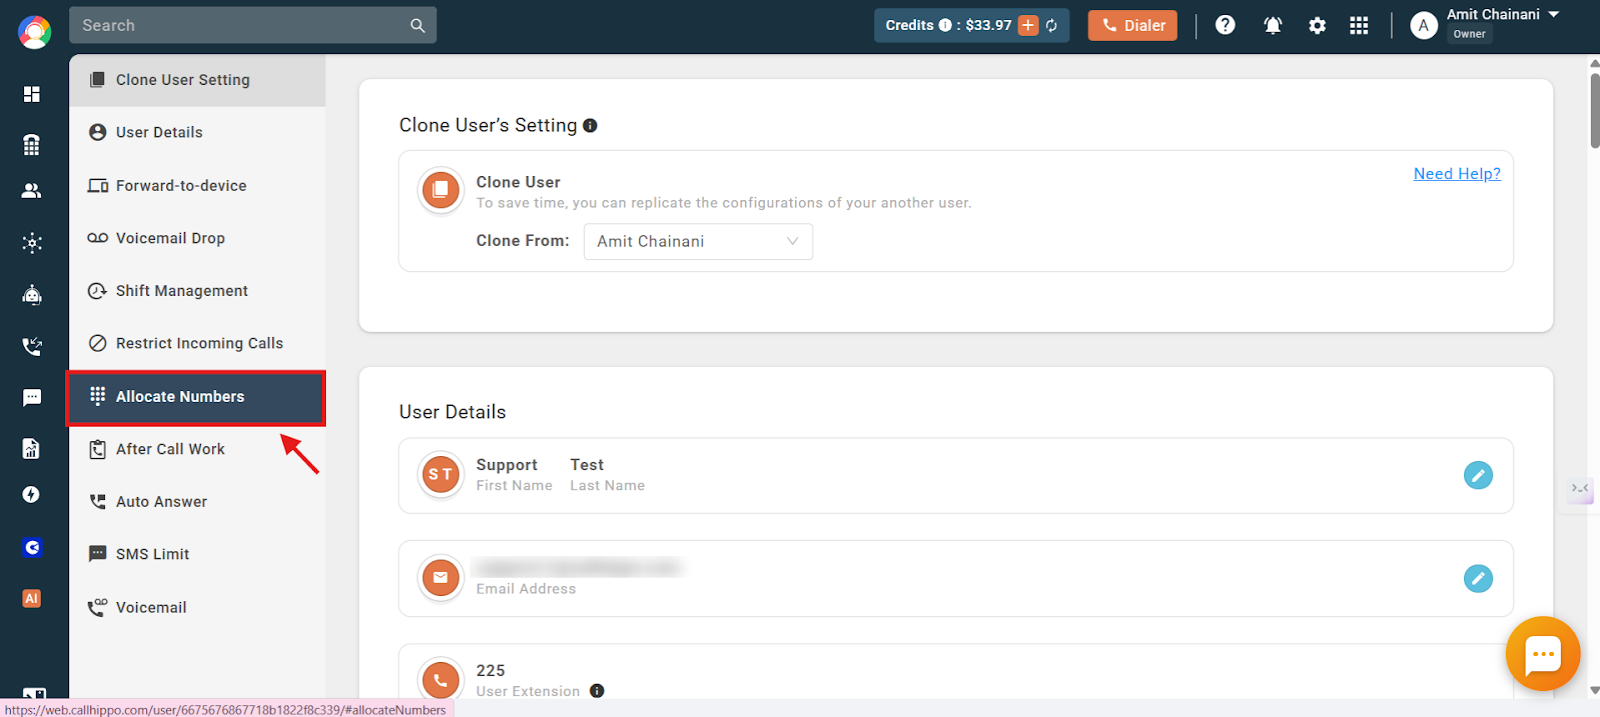Open the numbers building icon in rail

pyautogui.click(x=32, y=144)
